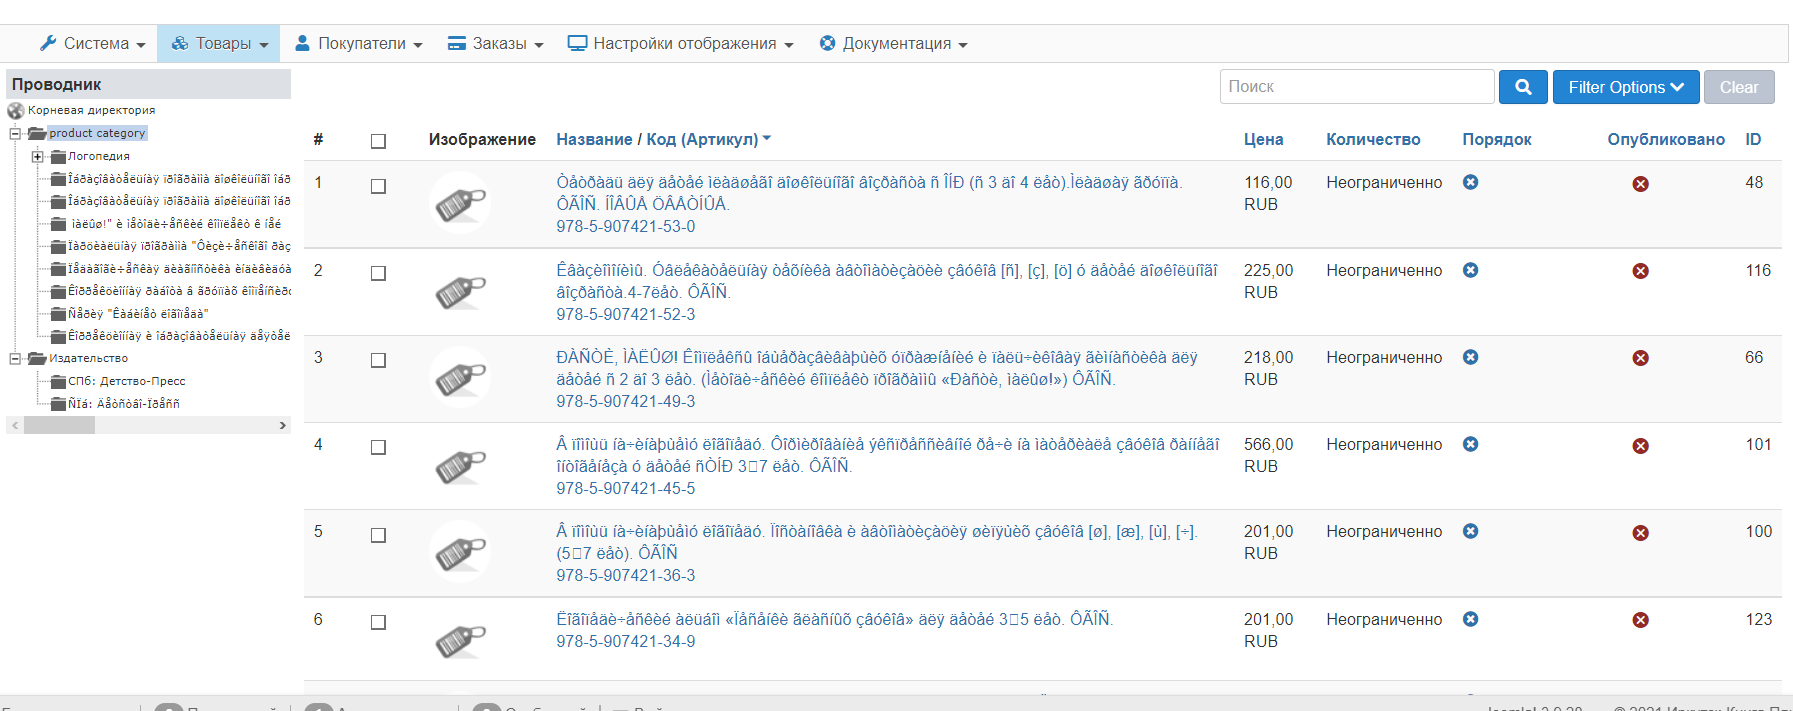Viewport: 1793px width, 711px height.
Task: Click the Поиск search input field
Action: coord(1356,87)
